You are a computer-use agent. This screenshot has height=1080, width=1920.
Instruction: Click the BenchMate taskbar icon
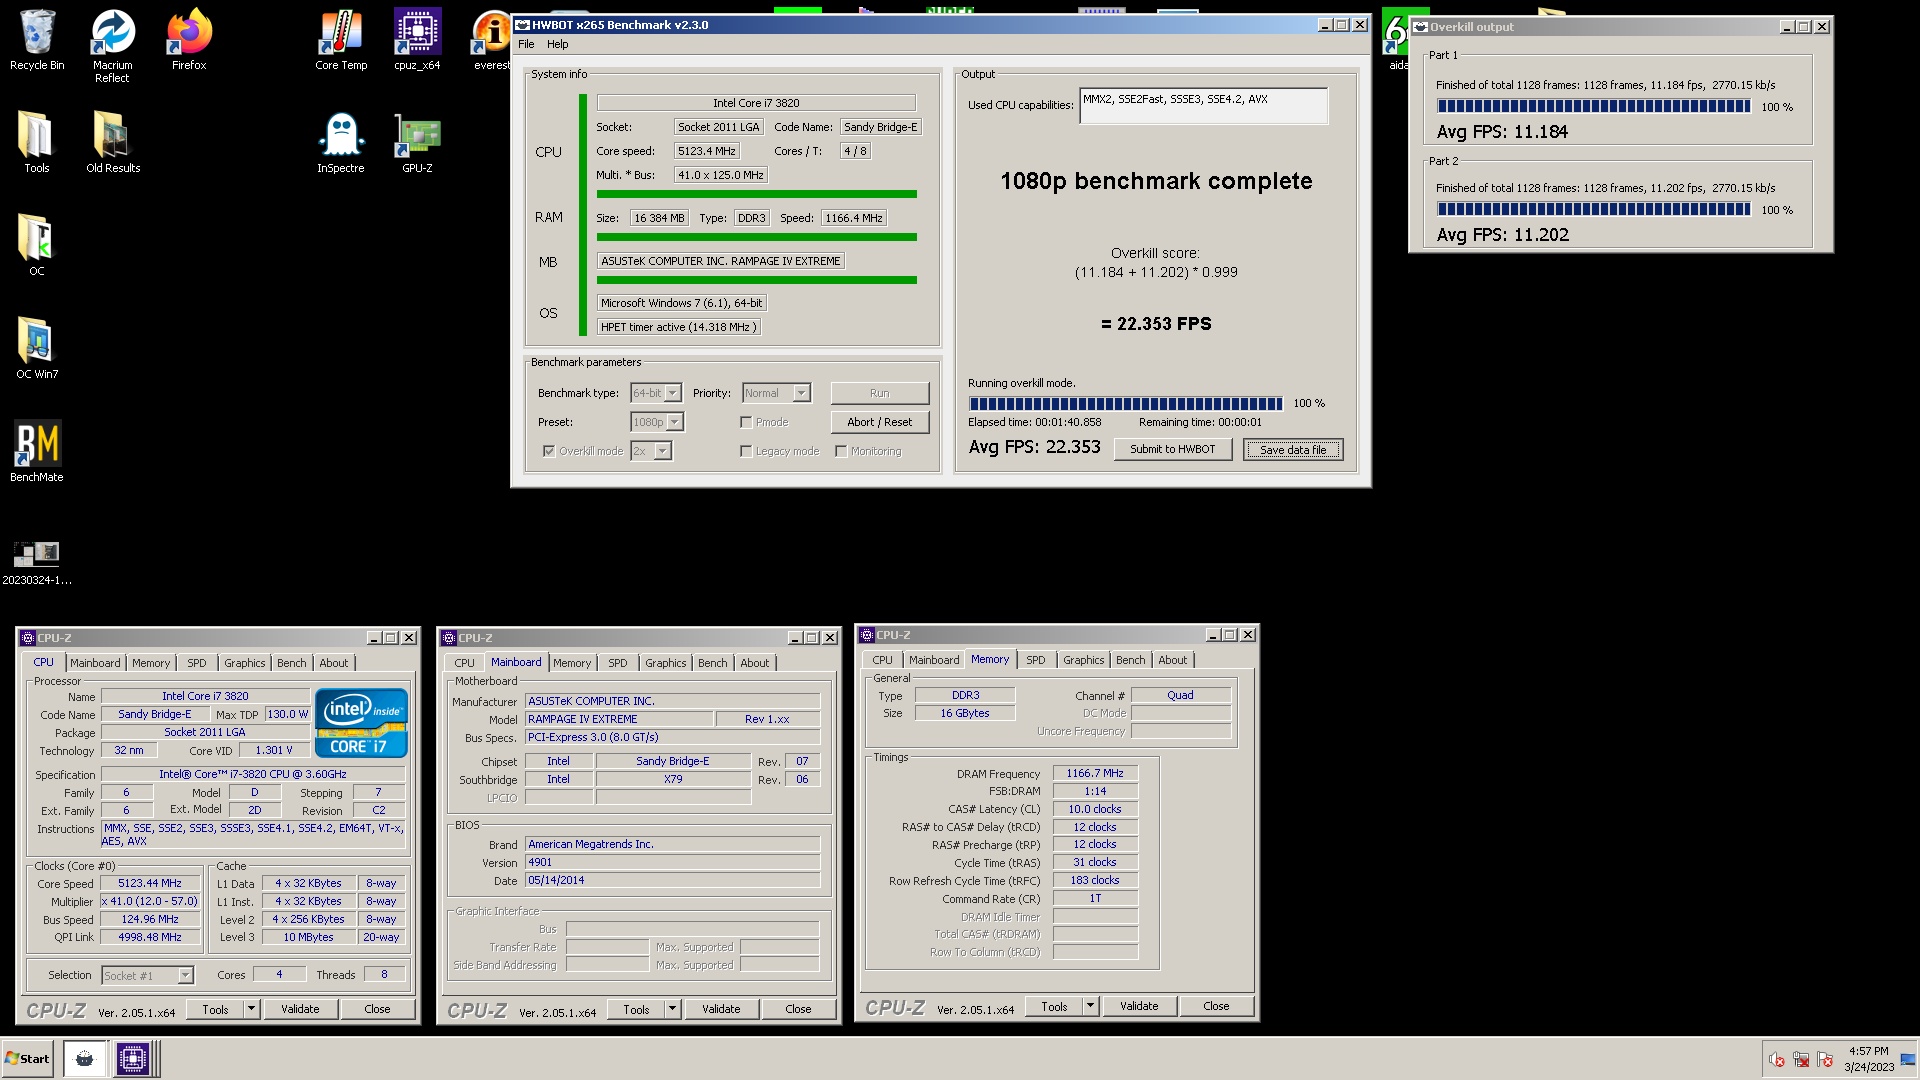[85, 1059]
